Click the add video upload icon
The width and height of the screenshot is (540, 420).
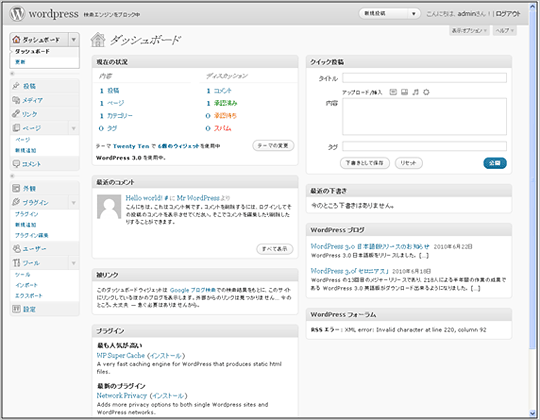[x=404, y=92]
